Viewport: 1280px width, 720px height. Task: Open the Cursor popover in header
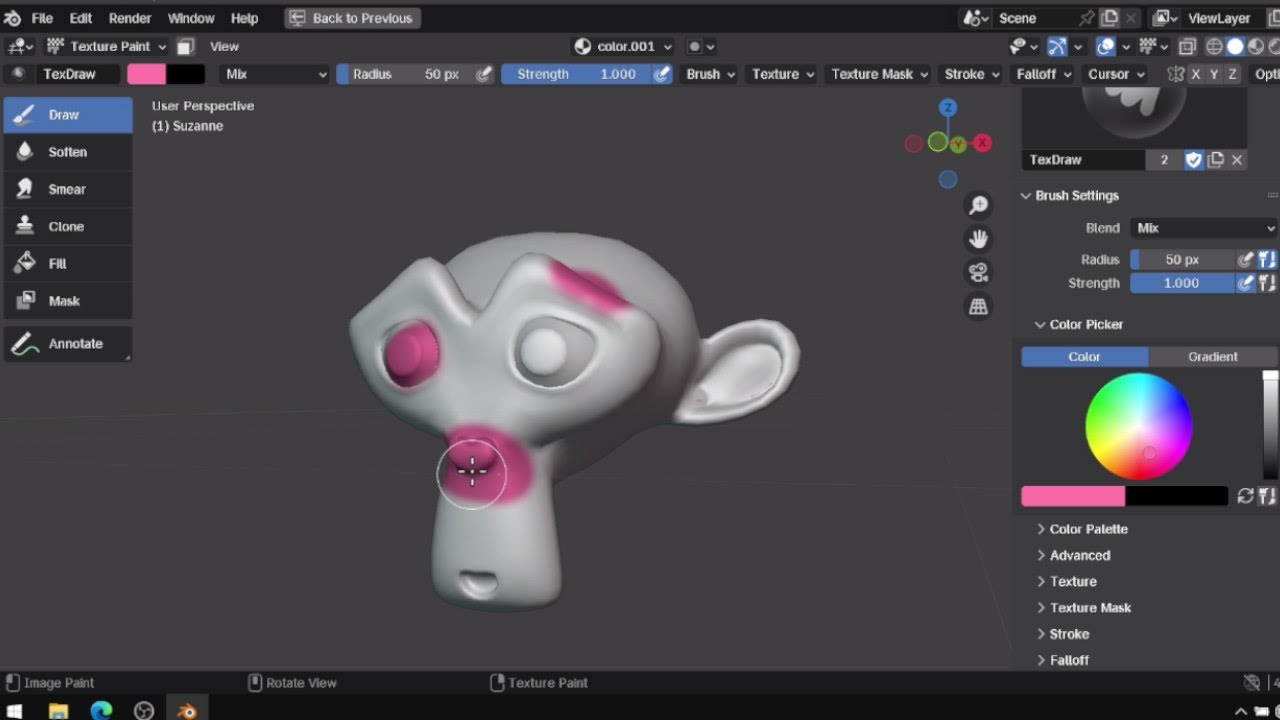[1116, 74]
